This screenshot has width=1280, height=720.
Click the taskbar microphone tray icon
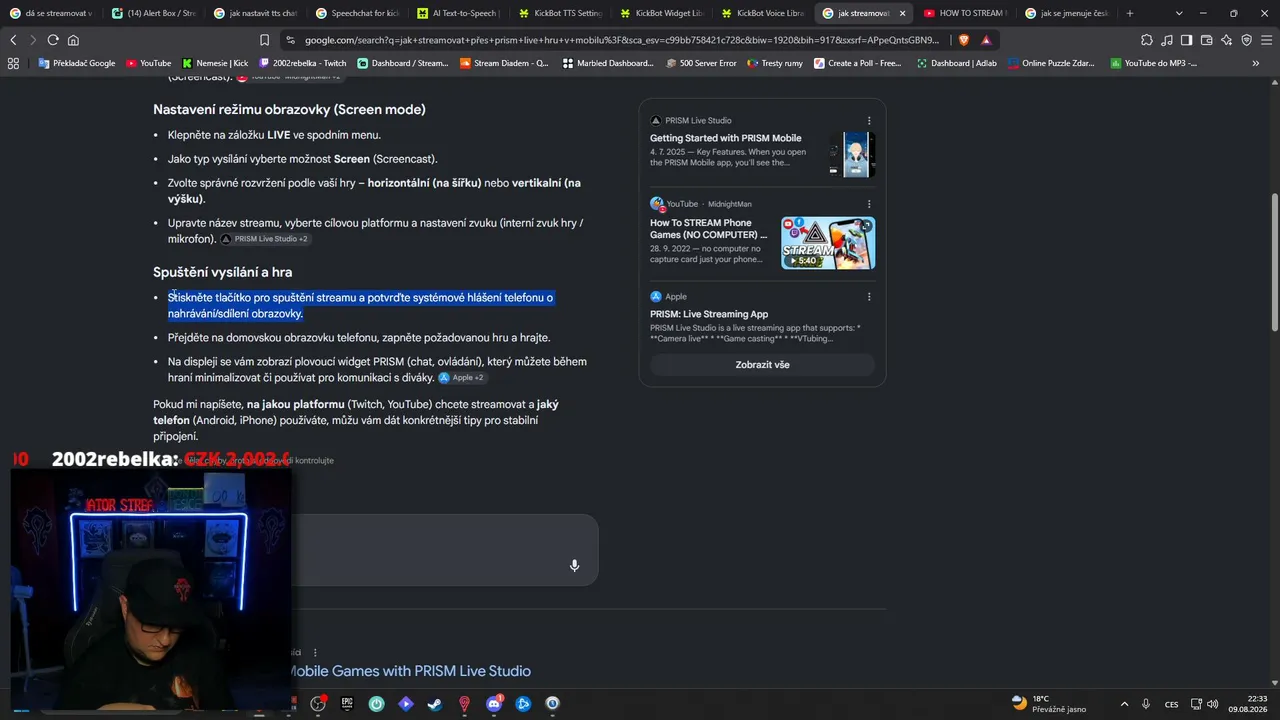coord(1146,704)
